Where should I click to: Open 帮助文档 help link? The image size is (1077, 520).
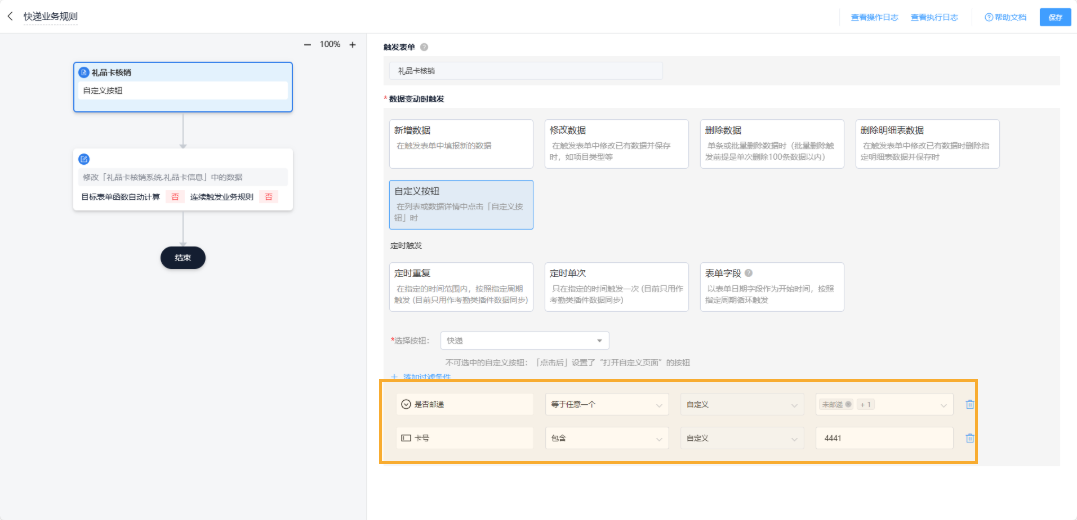(1006, 17)
